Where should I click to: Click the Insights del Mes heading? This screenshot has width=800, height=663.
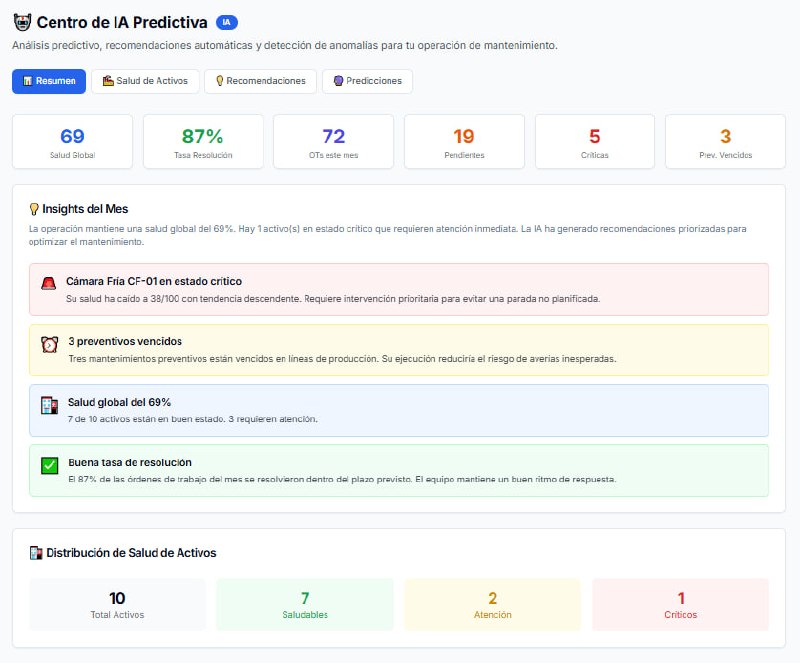coord(85,209)
